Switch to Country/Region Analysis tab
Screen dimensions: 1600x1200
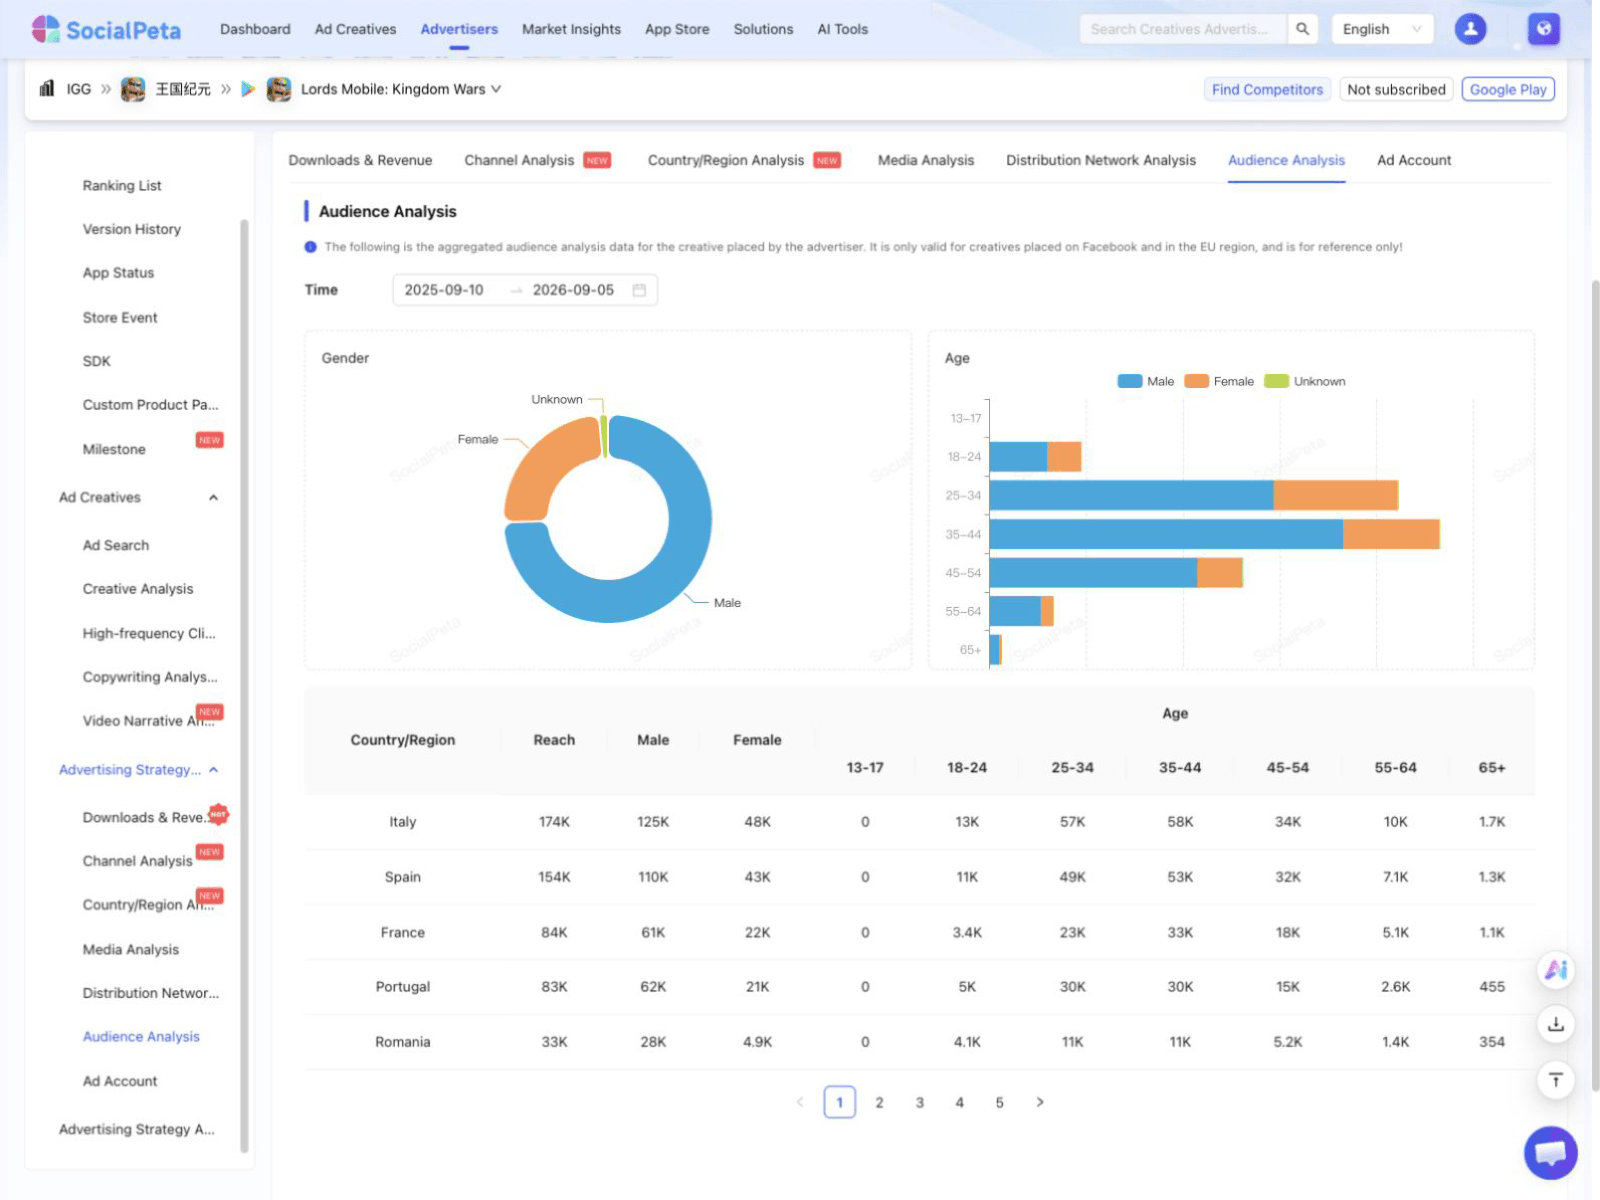(726, 160)
